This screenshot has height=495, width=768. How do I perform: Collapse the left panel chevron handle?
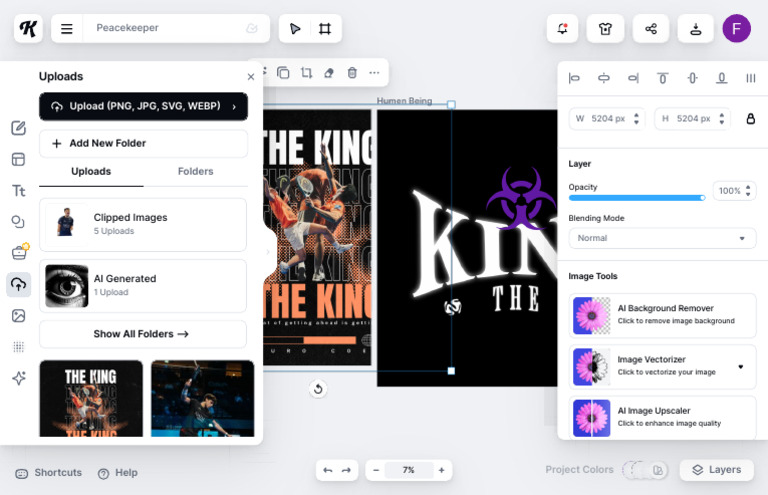tap(268, 252)
